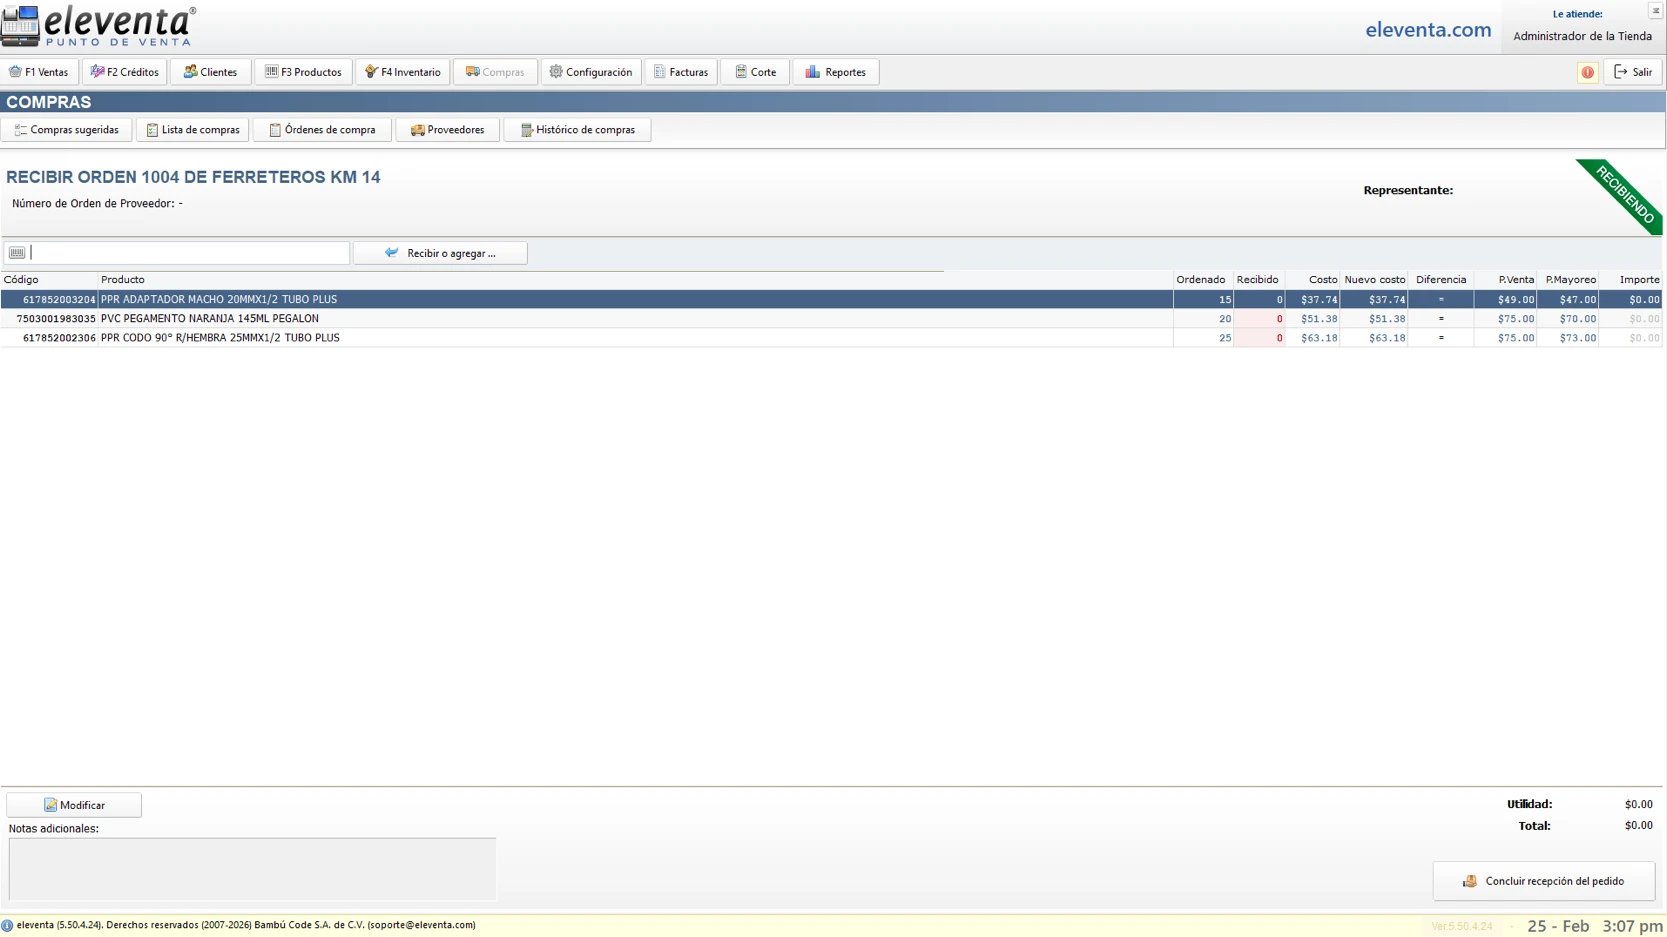Open Facturas module
1667x937 pixels.
681,72
